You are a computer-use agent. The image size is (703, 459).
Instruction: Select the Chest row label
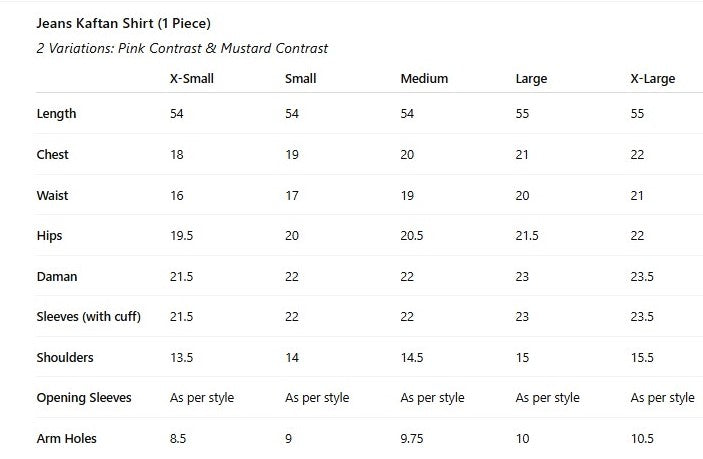(x=52, y=155)
